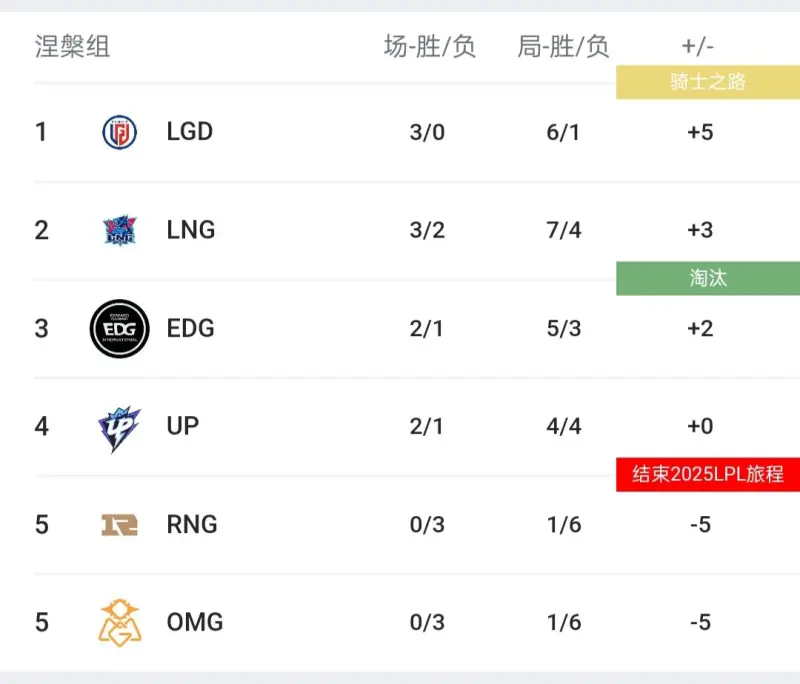The width and height of the screenshot is (800, 684).
Task: Click the green 淘汰 label
Action: pyautogui.click(x=708, y=278)
